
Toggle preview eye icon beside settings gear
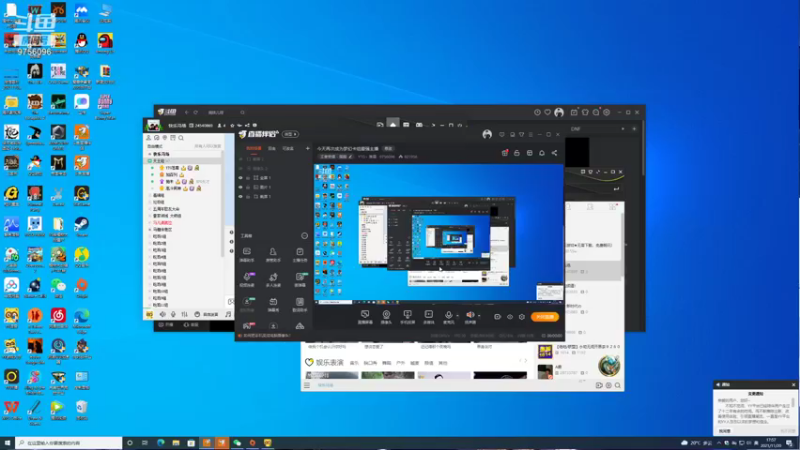point(510,317)
